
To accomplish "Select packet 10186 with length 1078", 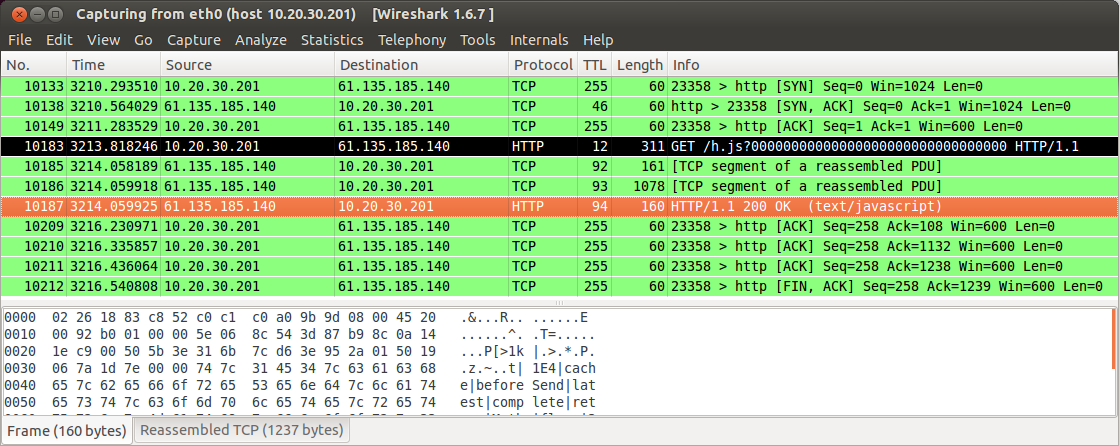I will (x=560, y=186).
